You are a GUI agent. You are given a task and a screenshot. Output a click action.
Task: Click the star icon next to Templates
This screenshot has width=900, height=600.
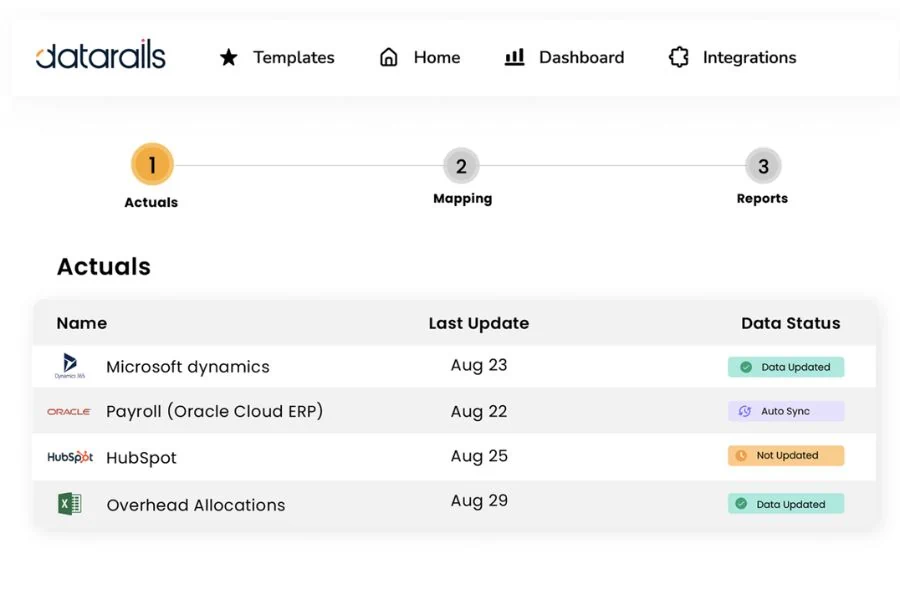[x=229, y=57]
